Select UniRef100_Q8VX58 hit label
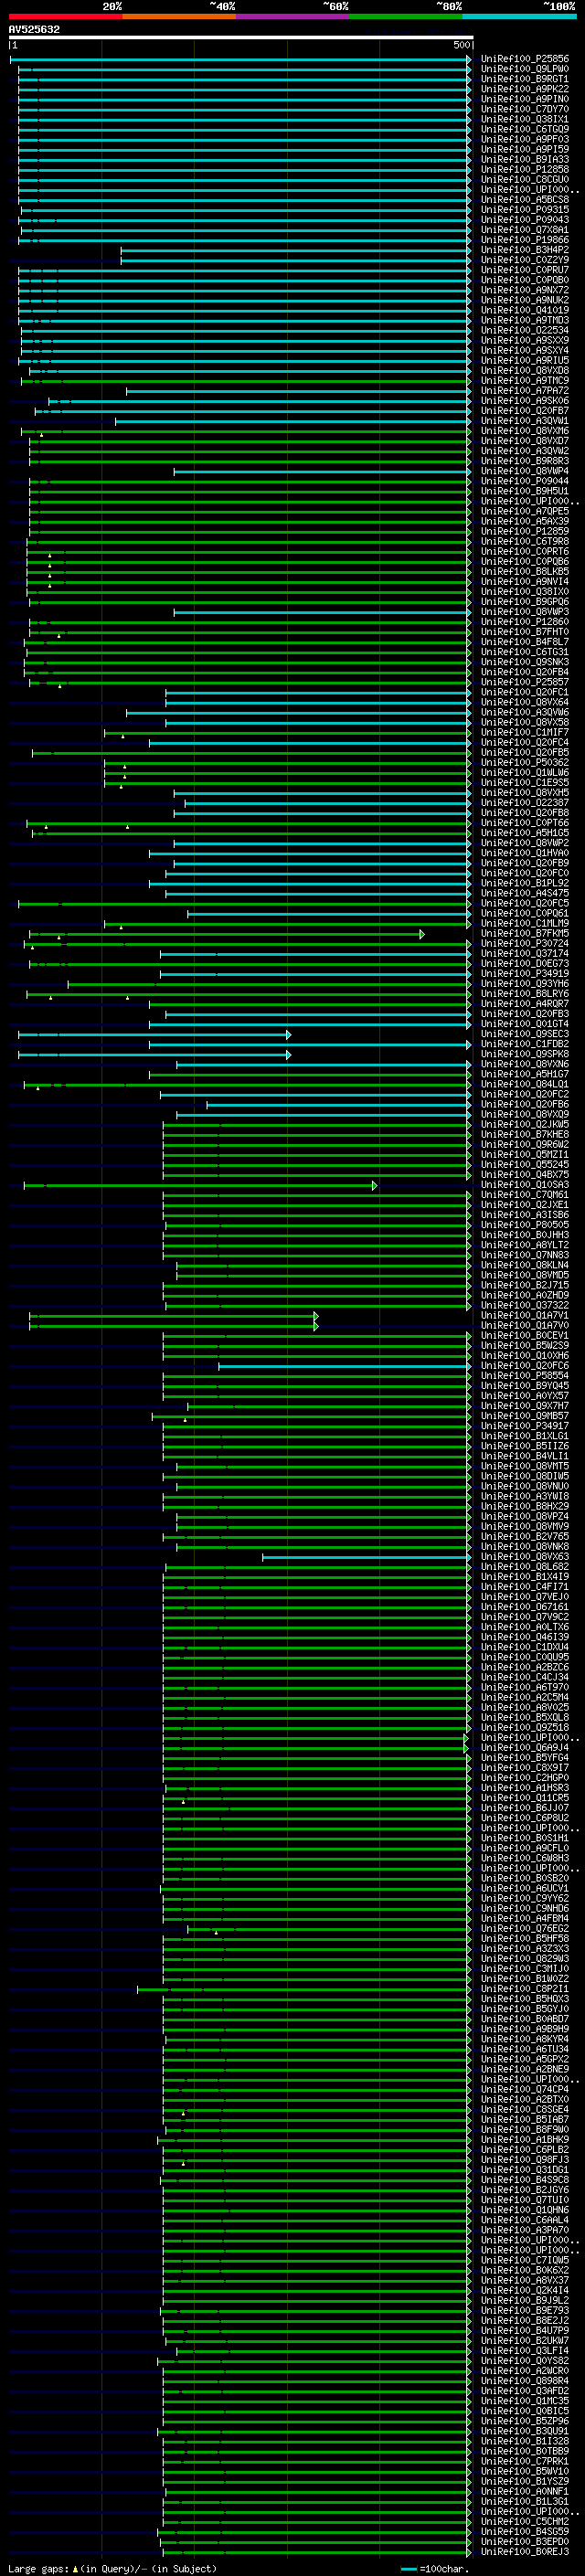 [525, 722]
